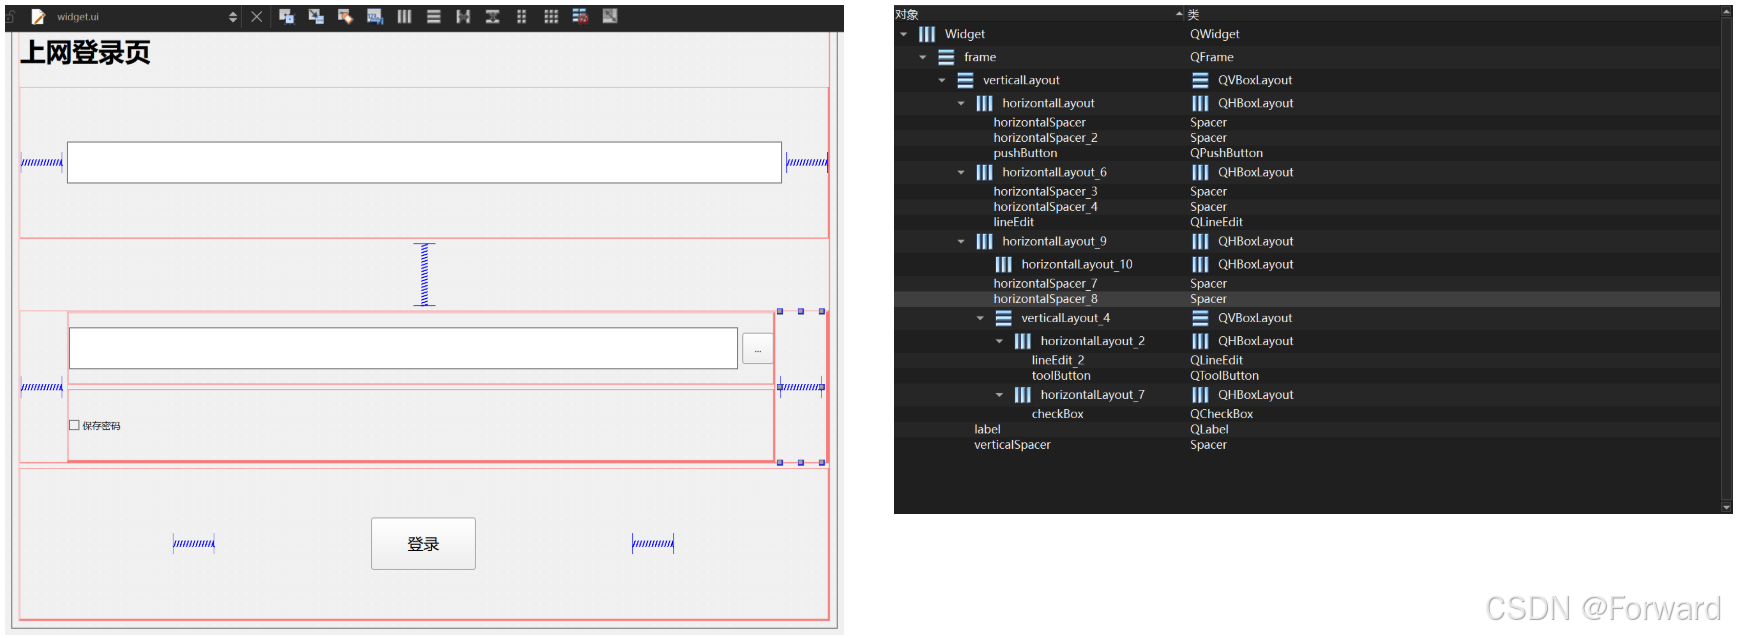Collapse the verticalLayout tree node
This screenshot has width=1737, height=638.
click(x=942, y=80)
